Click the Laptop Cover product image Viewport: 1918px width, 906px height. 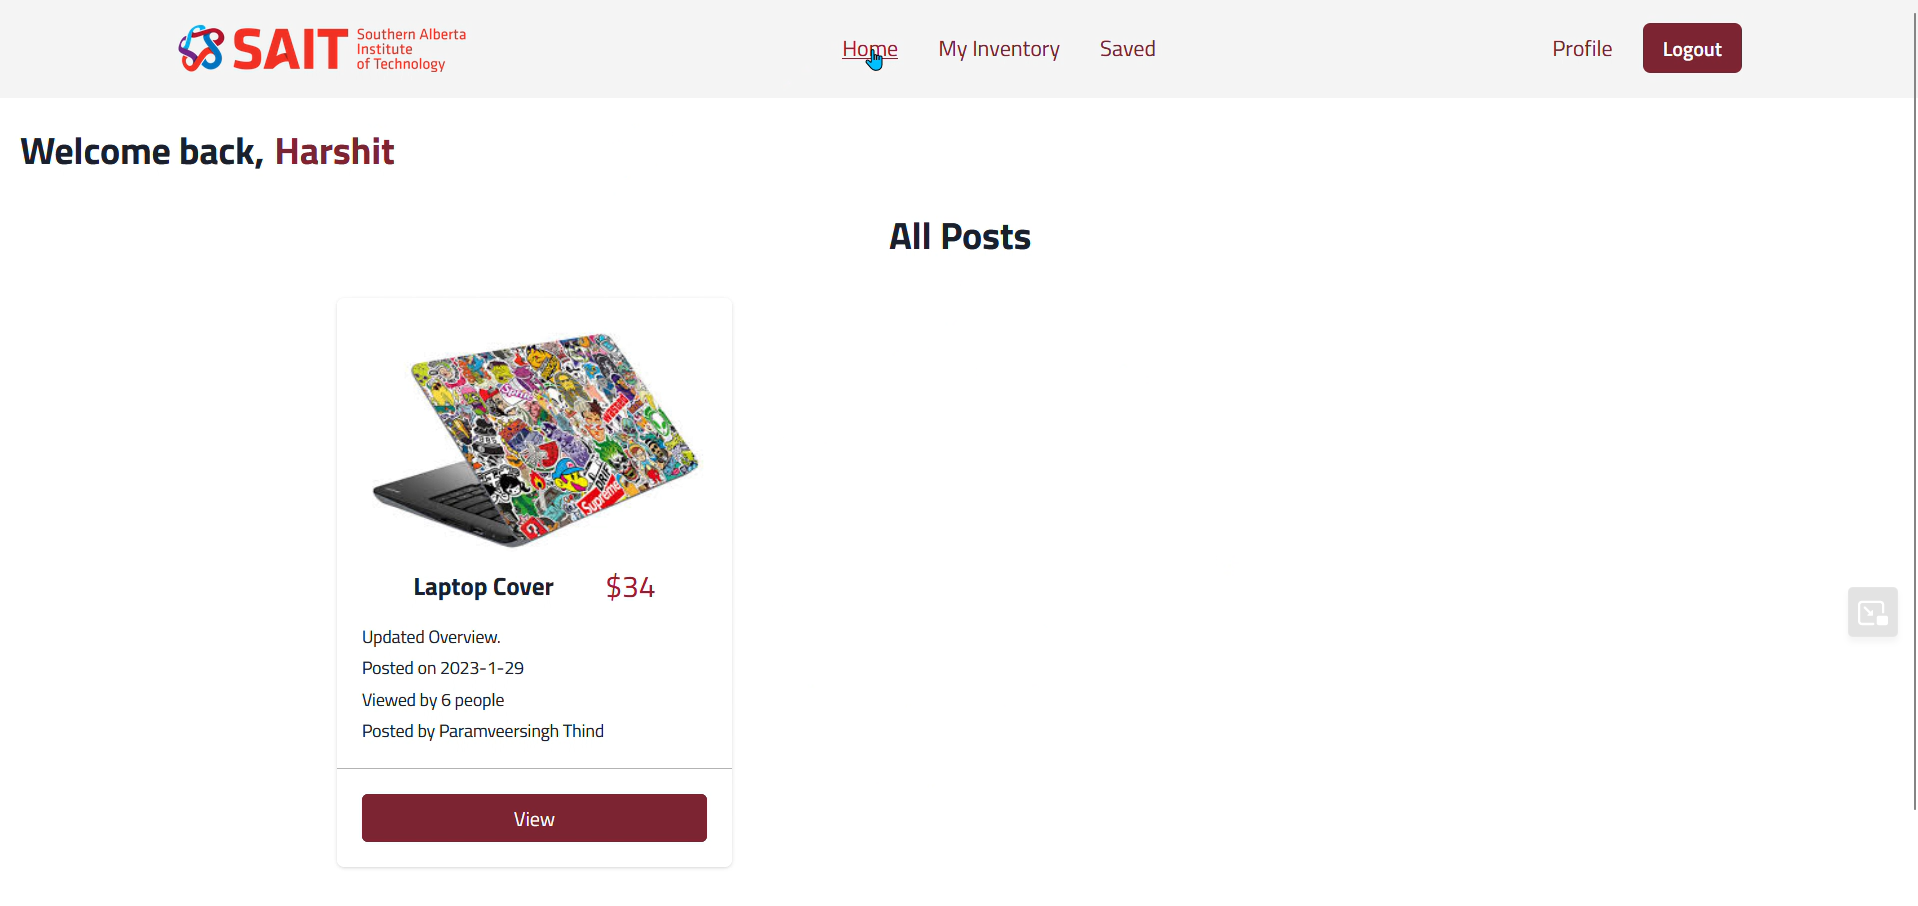[535, 440]
